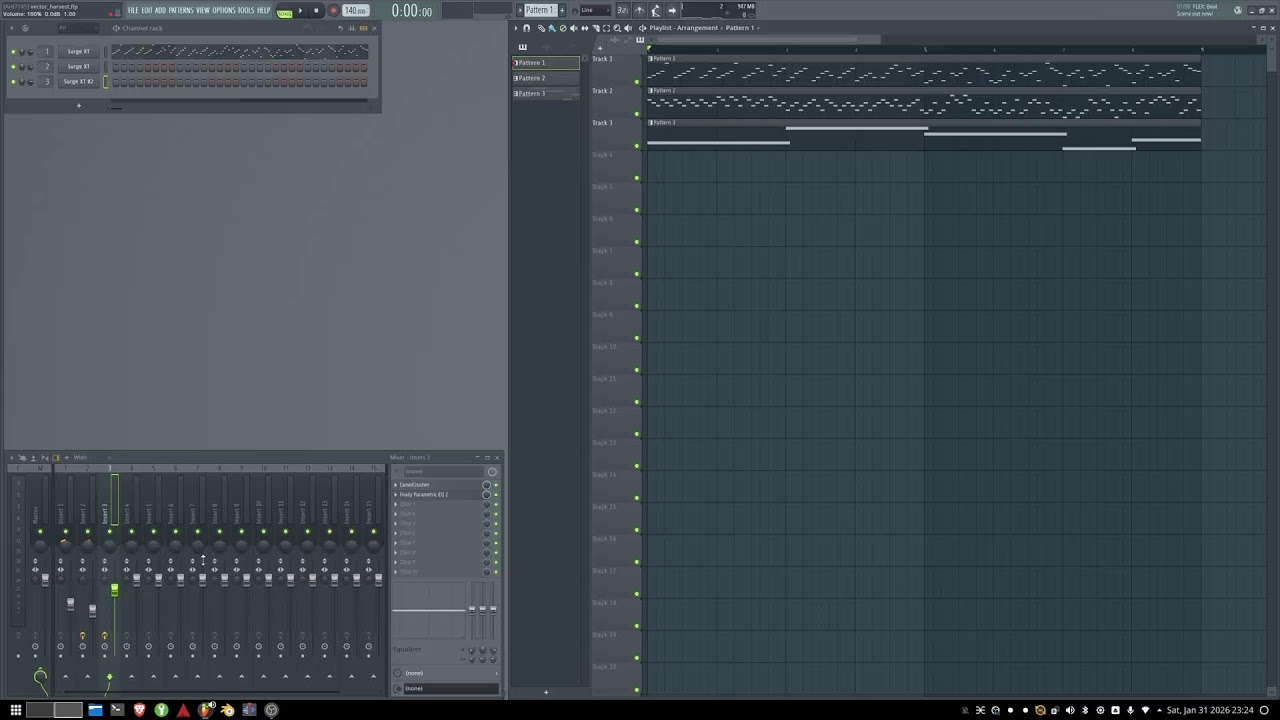
Task: Mute channel 3 green LED
Action: 13,81
